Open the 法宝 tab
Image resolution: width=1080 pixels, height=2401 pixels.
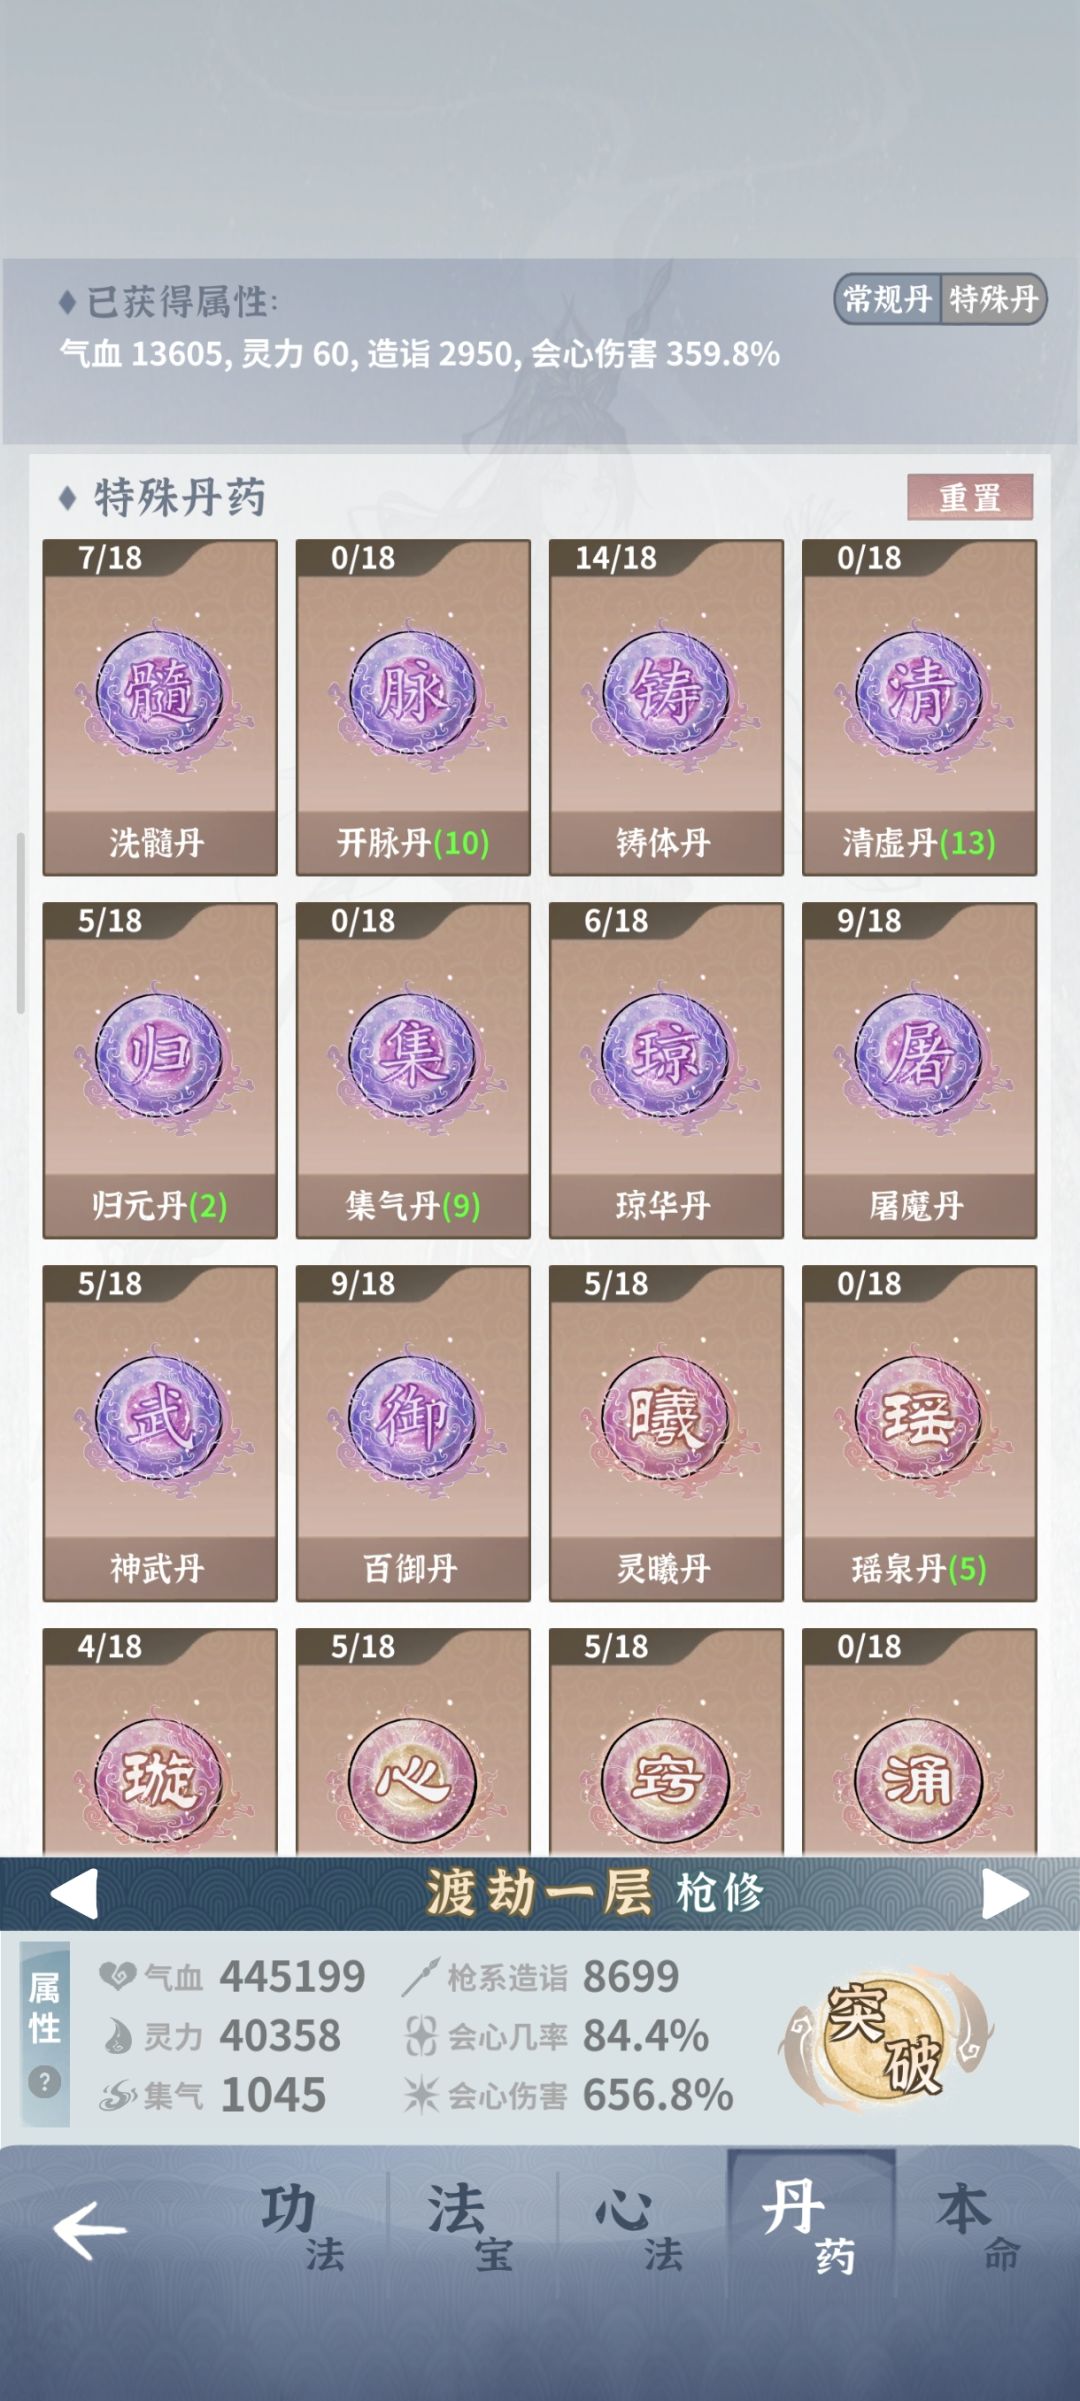click(471, 2228)
